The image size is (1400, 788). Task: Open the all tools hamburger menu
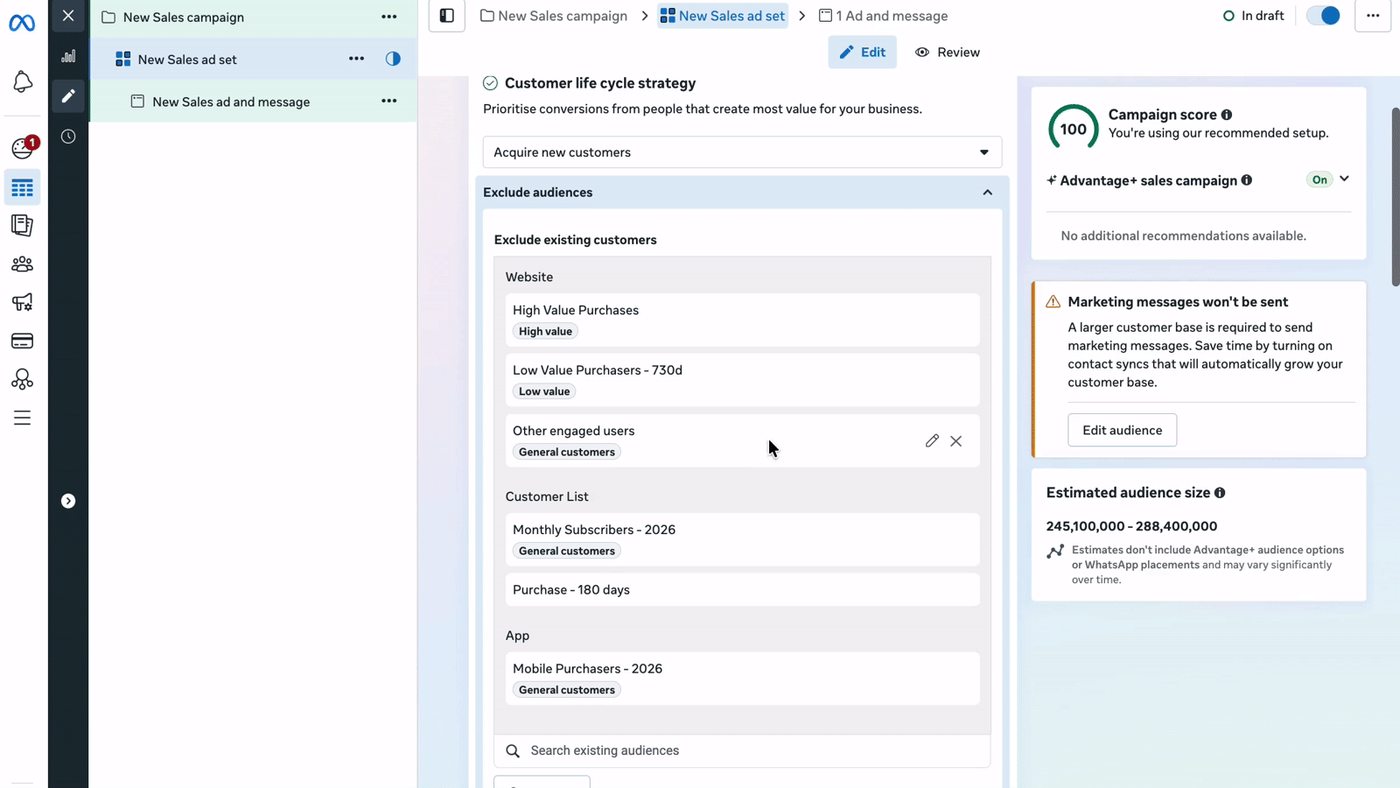pos(22,418)
